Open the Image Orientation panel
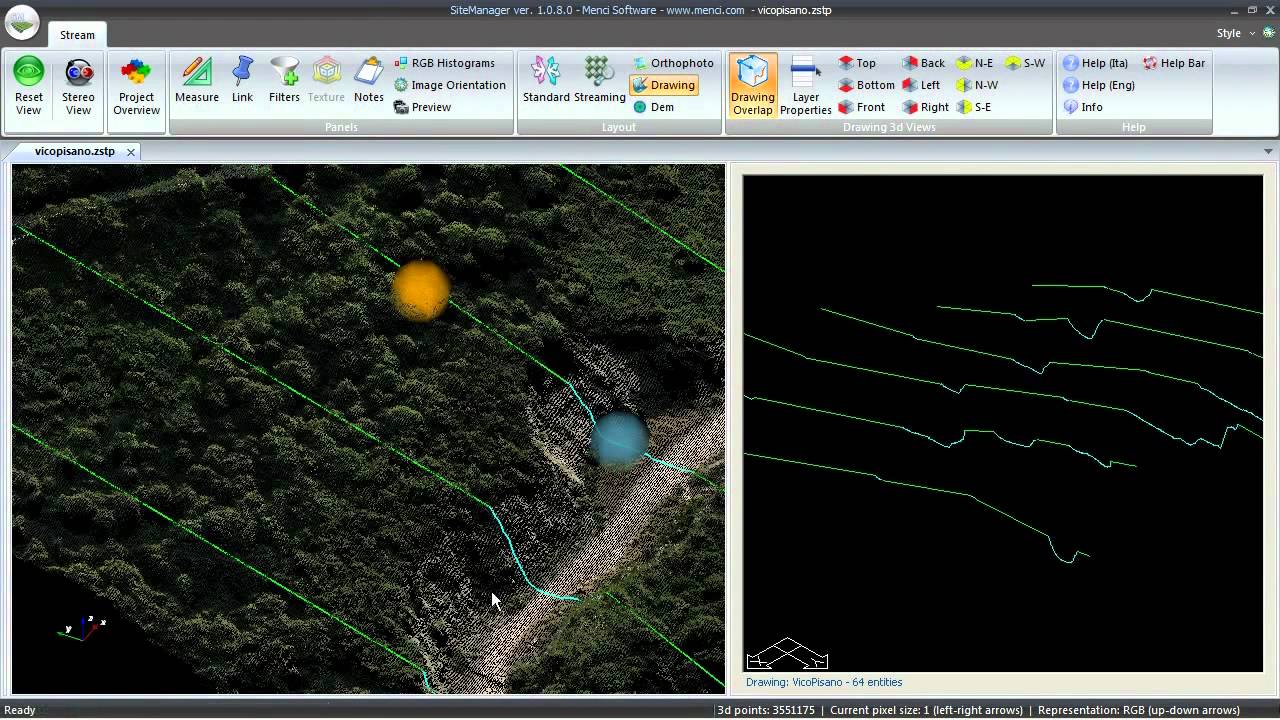Viewport: 1280px width, 720px height. (x=450, y=85)
